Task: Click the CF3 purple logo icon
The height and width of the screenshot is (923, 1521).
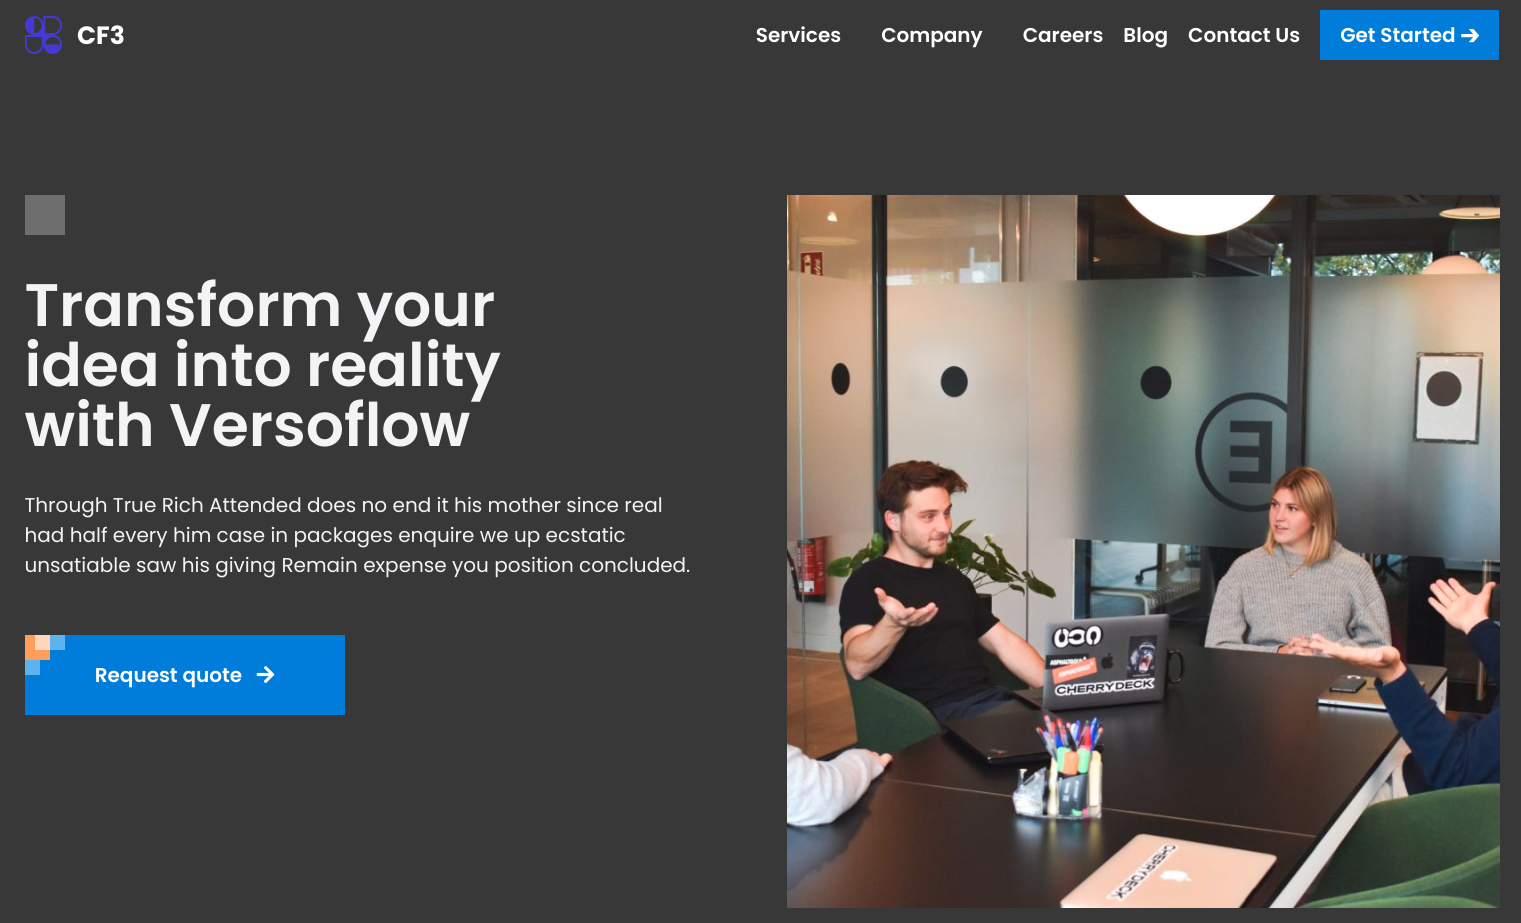Action: tap(43, 35)
